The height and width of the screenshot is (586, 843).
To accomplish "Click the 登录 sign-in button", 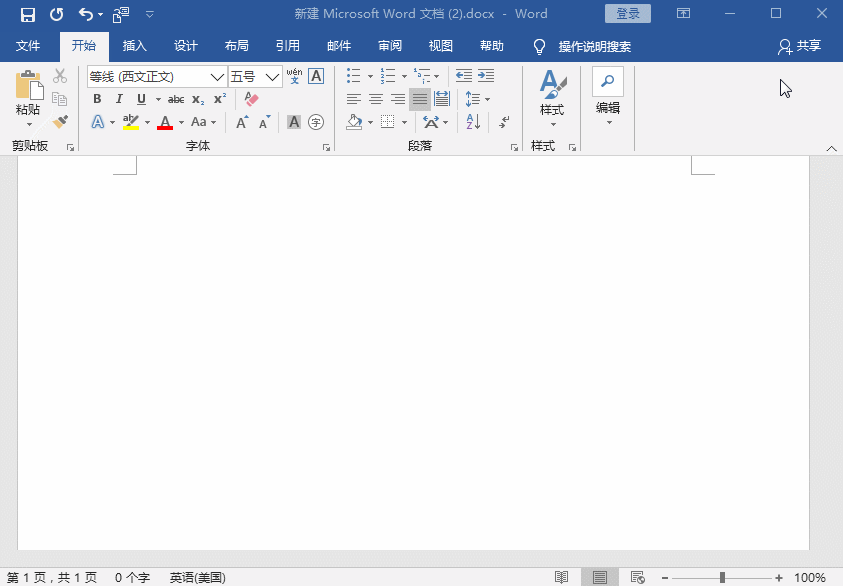I will tap(627, 13).
